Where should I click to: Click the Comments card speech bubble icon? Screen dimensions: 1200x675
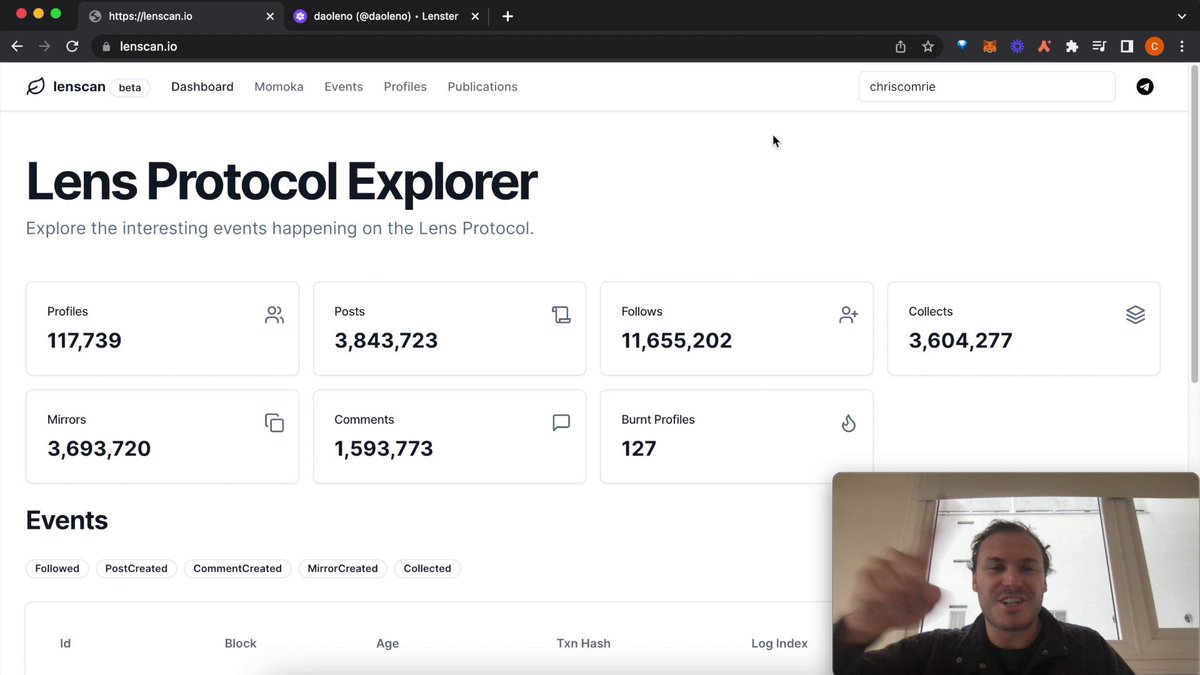pos(561,423)
